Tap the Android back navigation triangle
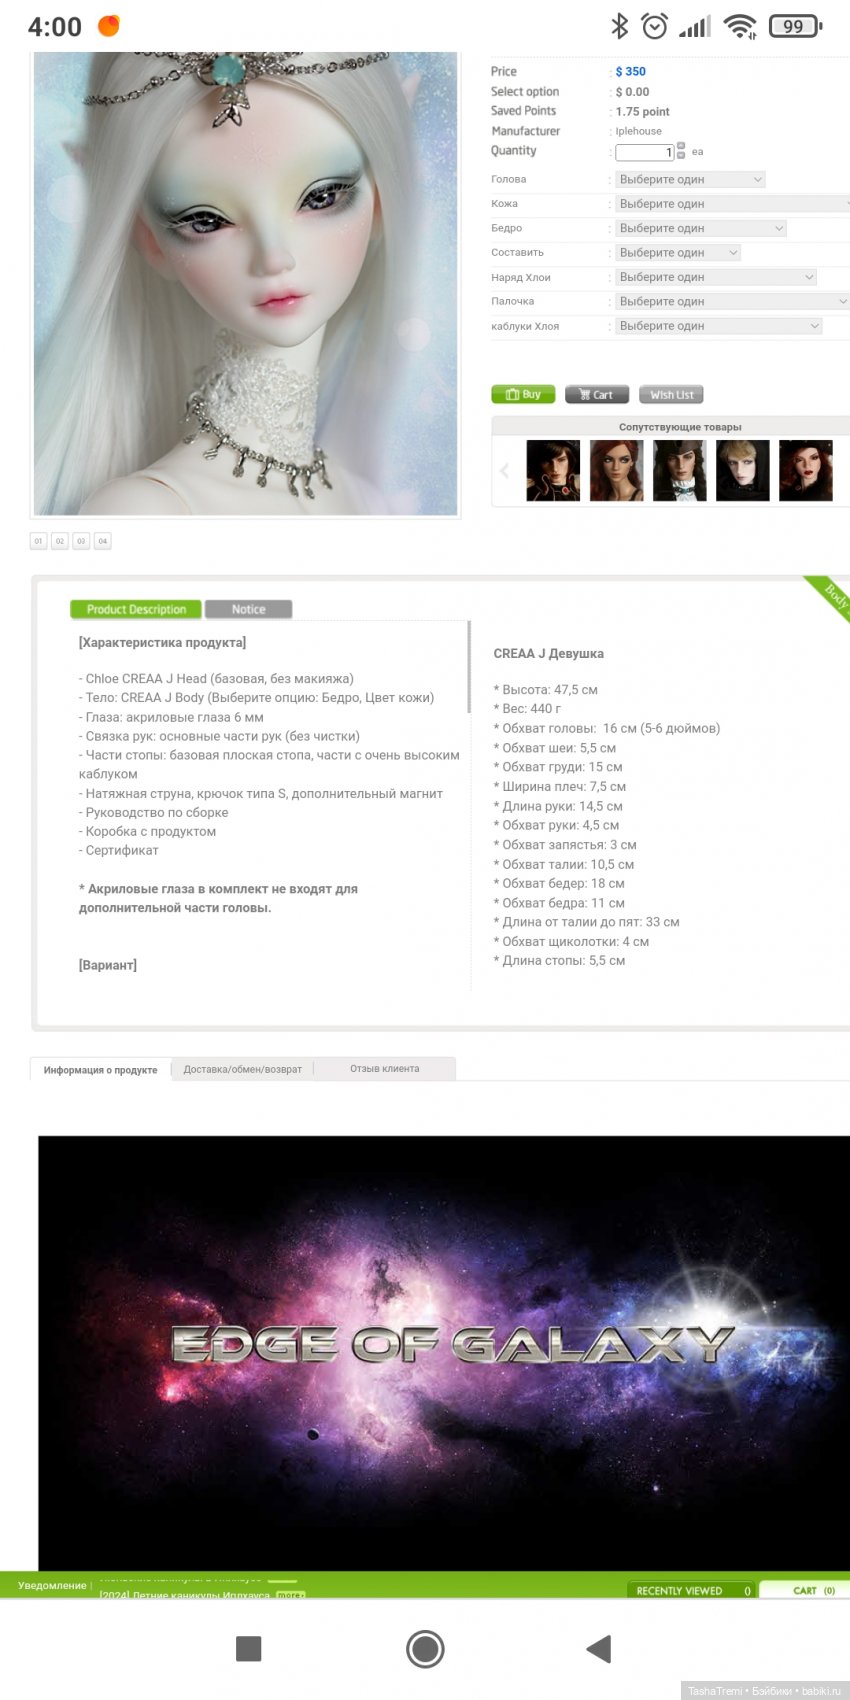The width and height of the screenshot is (850, 1700). (x=599, y=1649)
